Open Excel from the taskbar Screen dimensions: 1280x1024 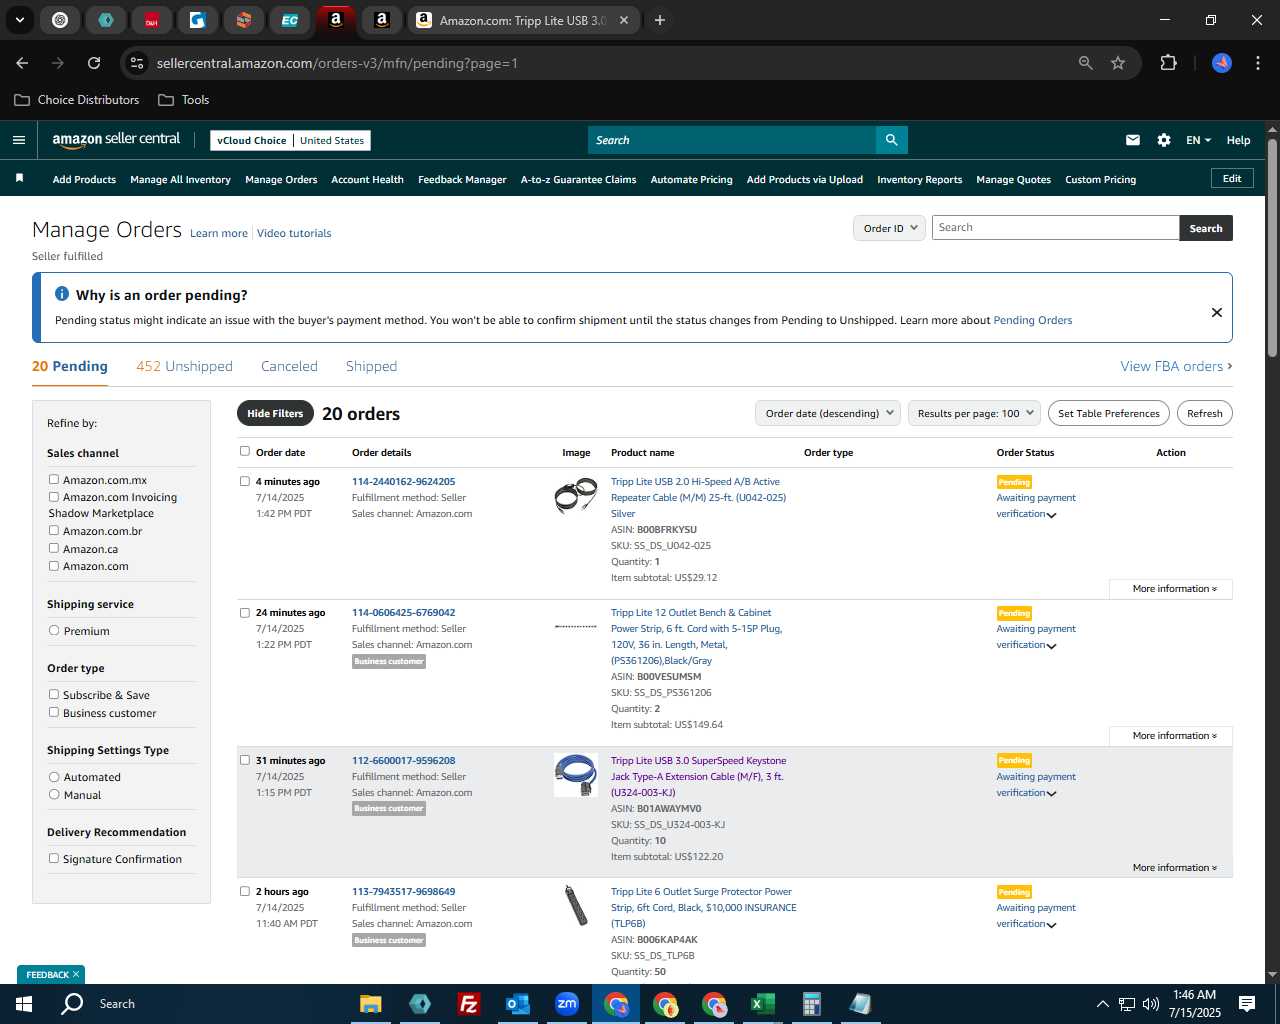pyautogui.click(x=762, y=1004)
